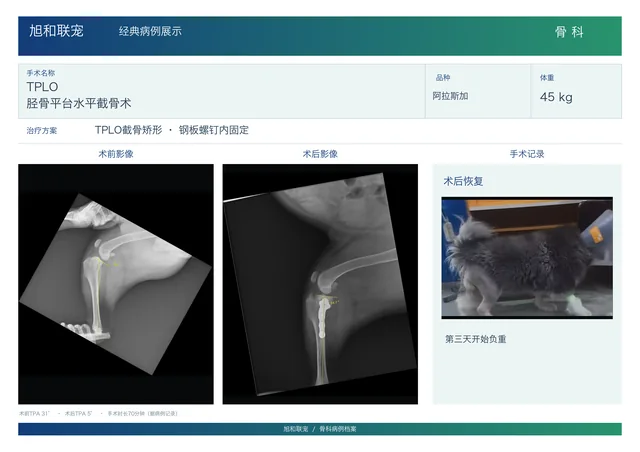Screen dimensions: 640x452
Task: Open the post-operative X-ray with plate
Action: click(320, 284)
